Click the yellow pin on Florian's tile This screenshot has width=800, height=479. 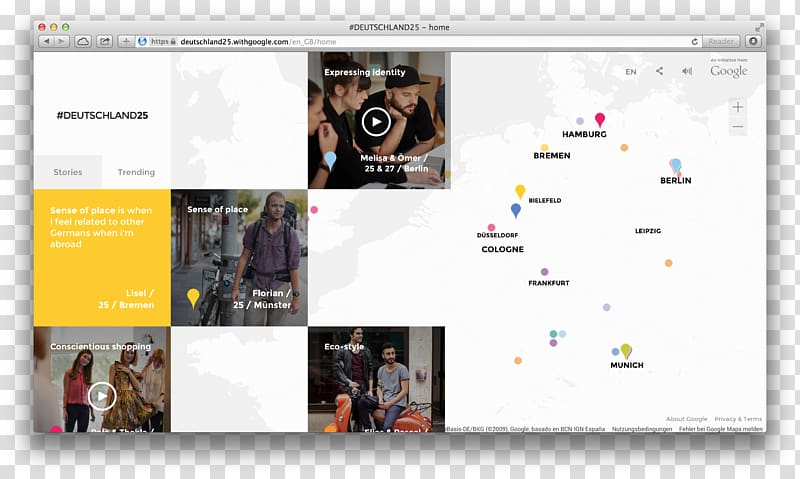point(193,298)
